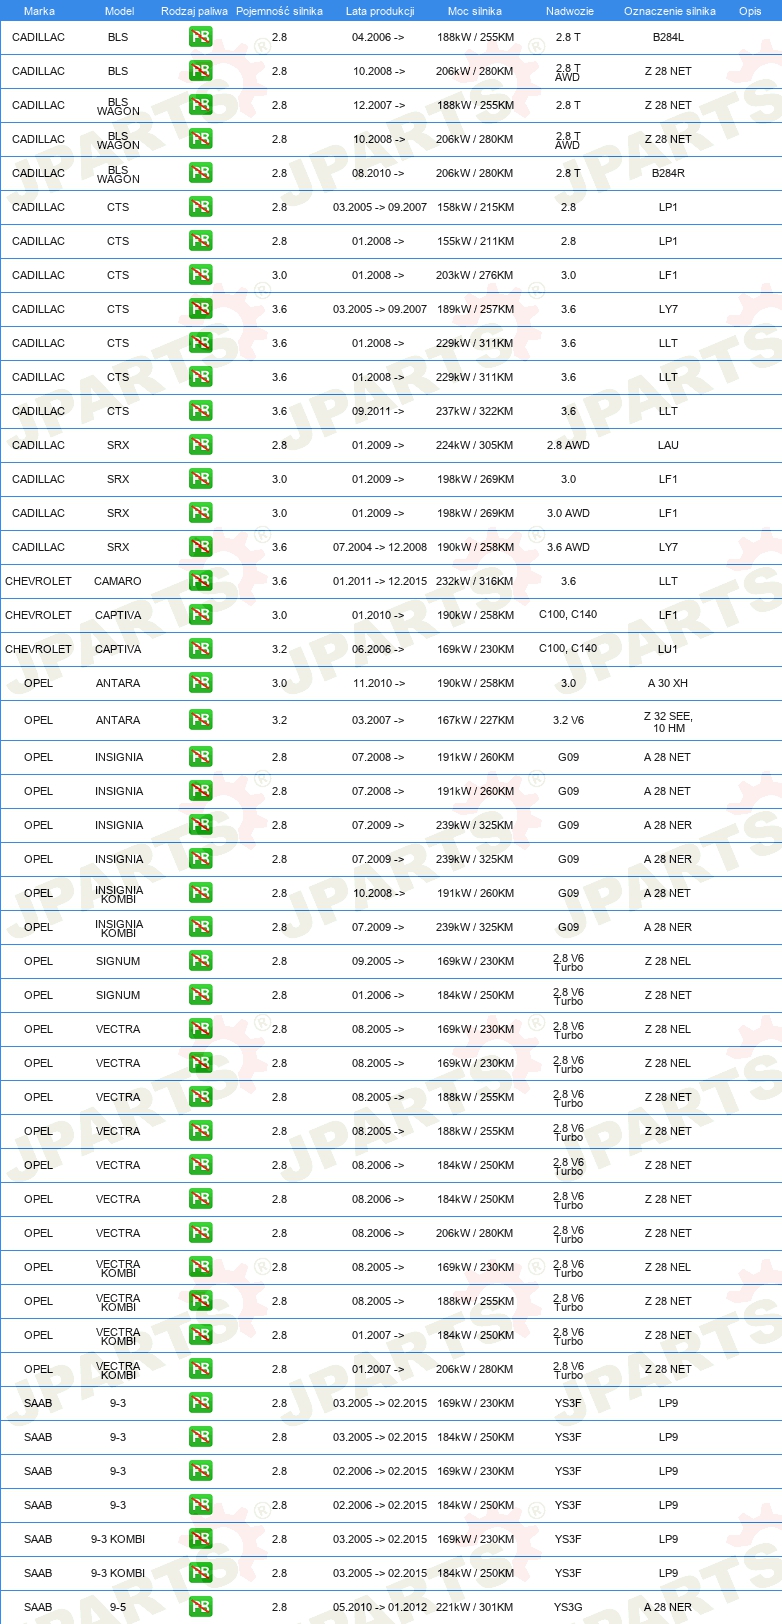Click fuel icon in VECTRA KOMBI 01.2007 206kW row
Screen dimensions: 782x1624
coord(200,1369)
